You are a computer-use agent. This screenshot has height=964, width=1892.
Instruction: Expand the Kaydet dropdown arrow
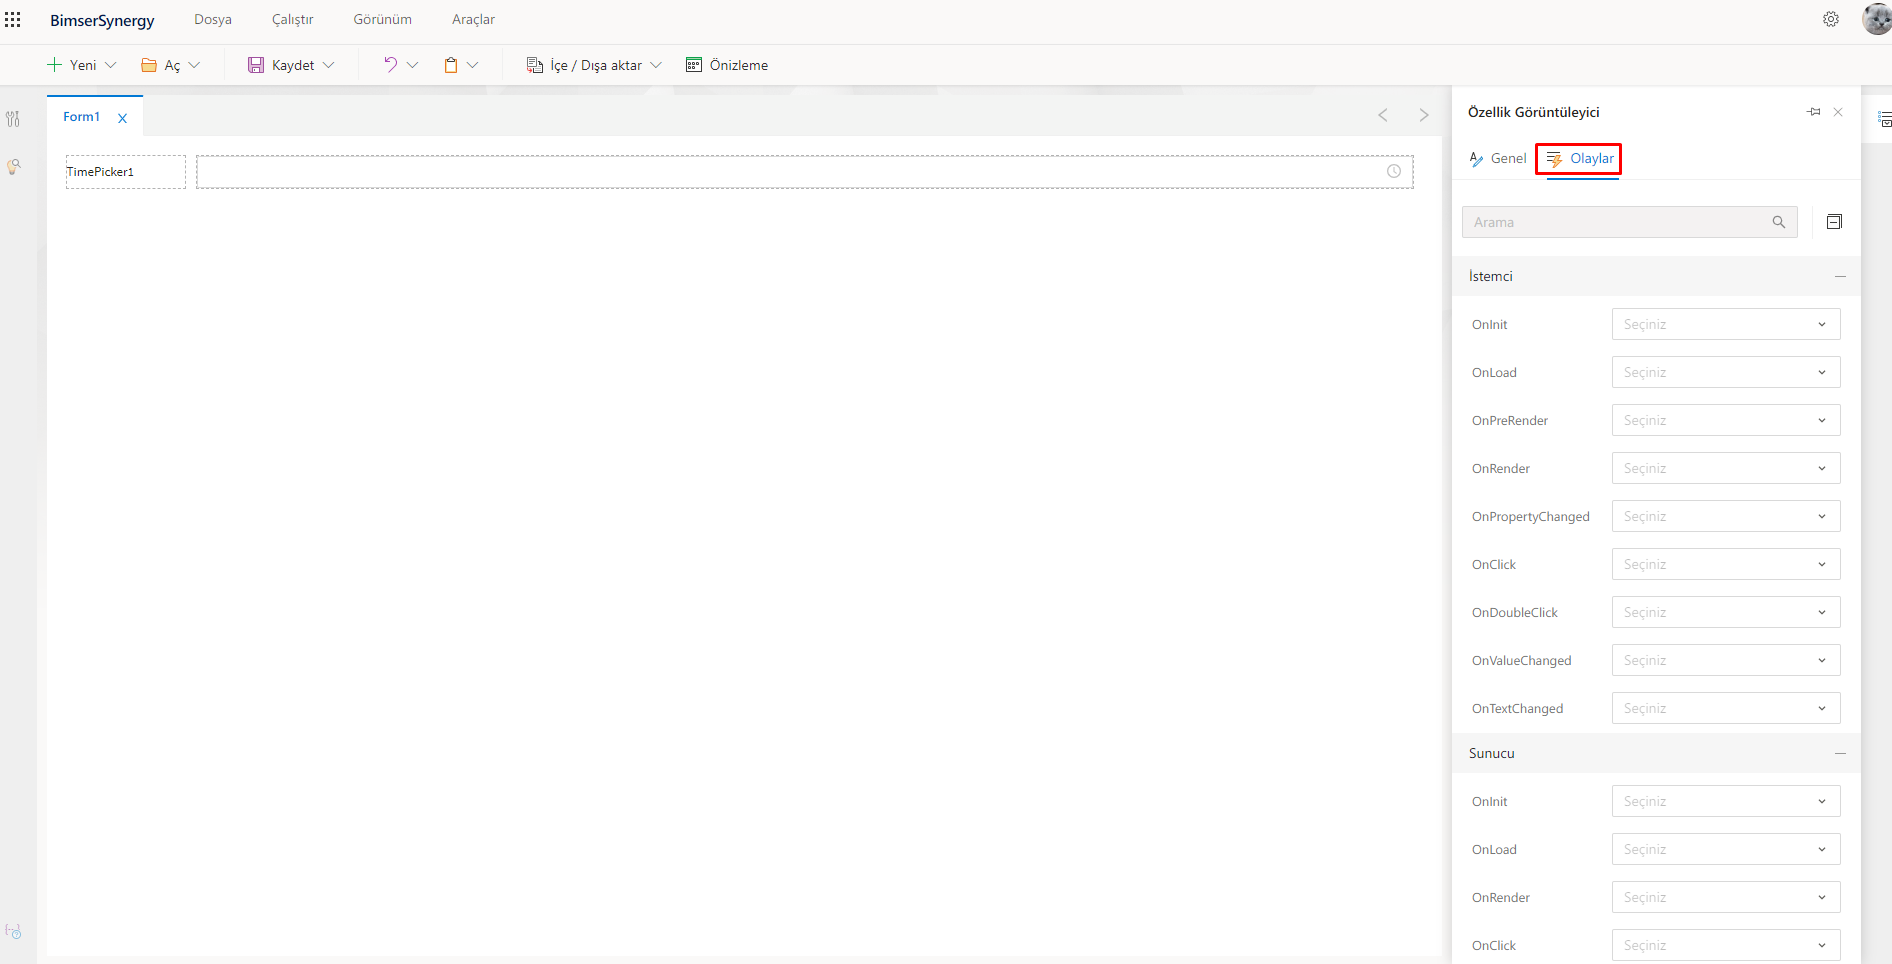click(328, 65)
